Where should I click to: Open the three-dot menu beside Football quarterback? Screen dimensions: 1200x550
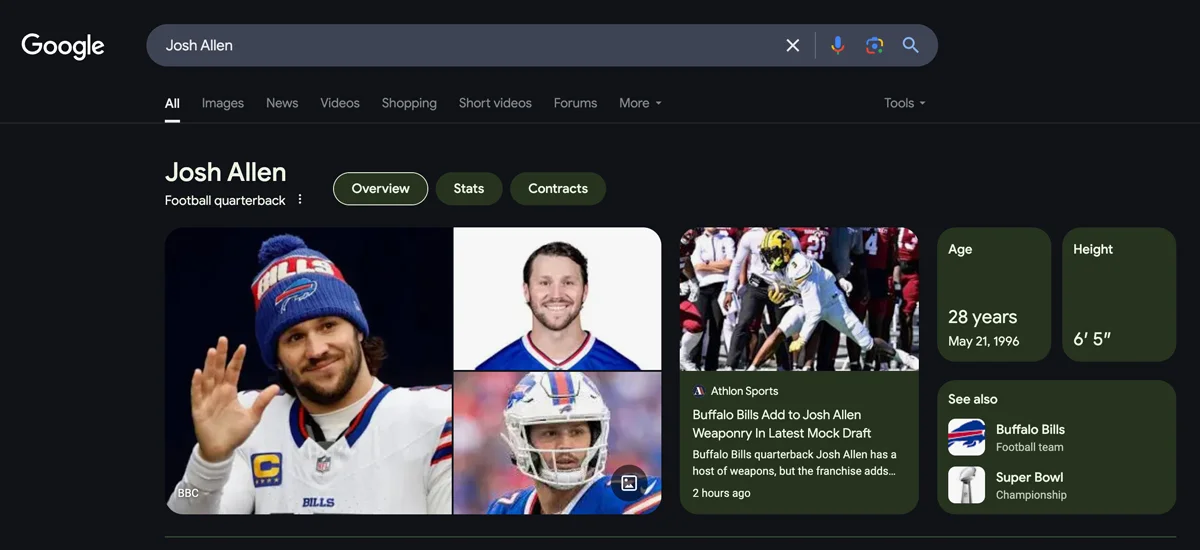pos(299,200)
